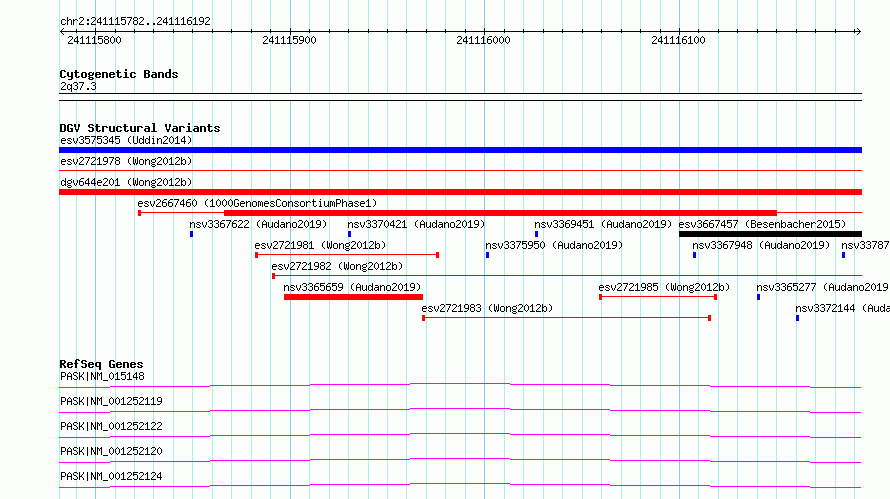
Task: Click the esv3575345 (Uddin2014) variant label
Action: pos(126,140)
